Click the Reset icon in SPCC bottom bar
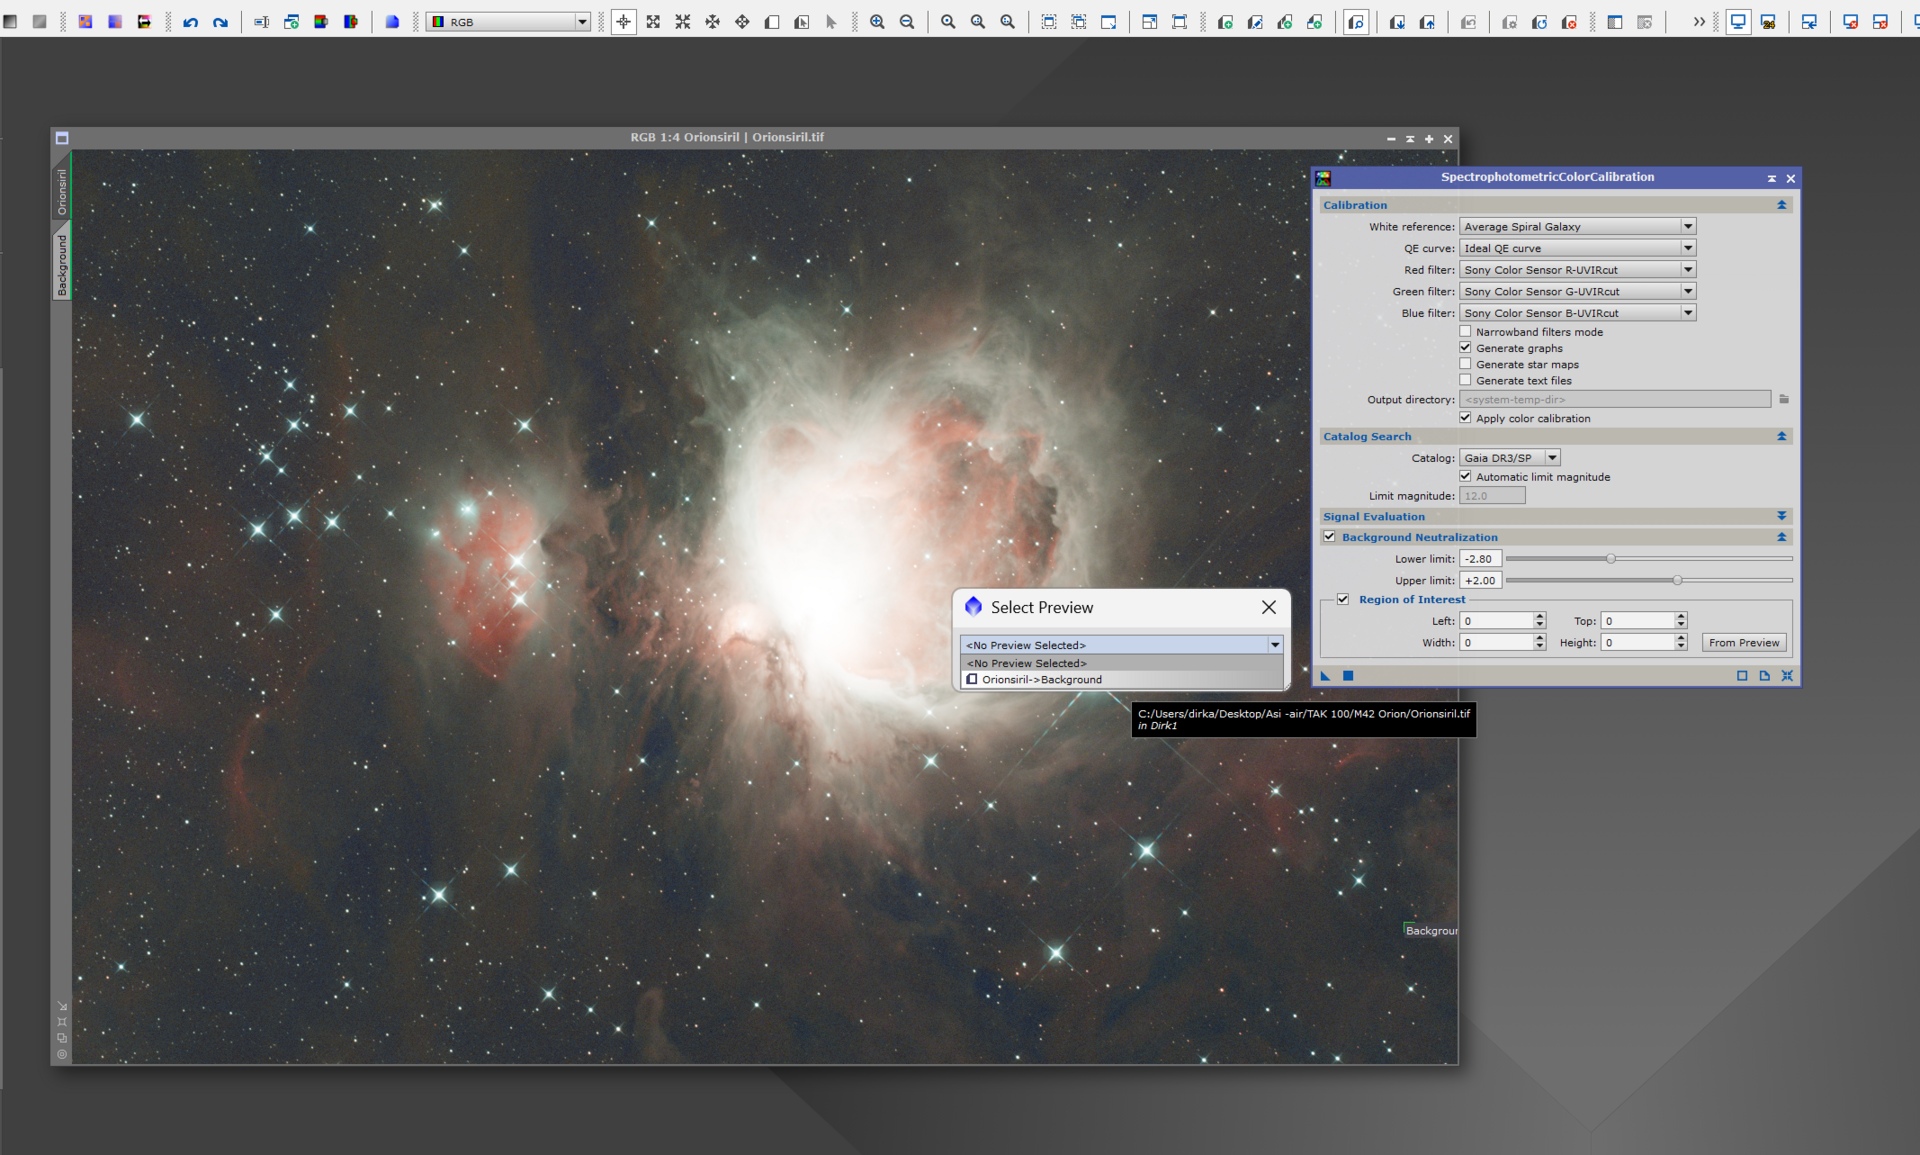The height and width of the screenshot is (1155, 1920). (x=1787, y=676)
